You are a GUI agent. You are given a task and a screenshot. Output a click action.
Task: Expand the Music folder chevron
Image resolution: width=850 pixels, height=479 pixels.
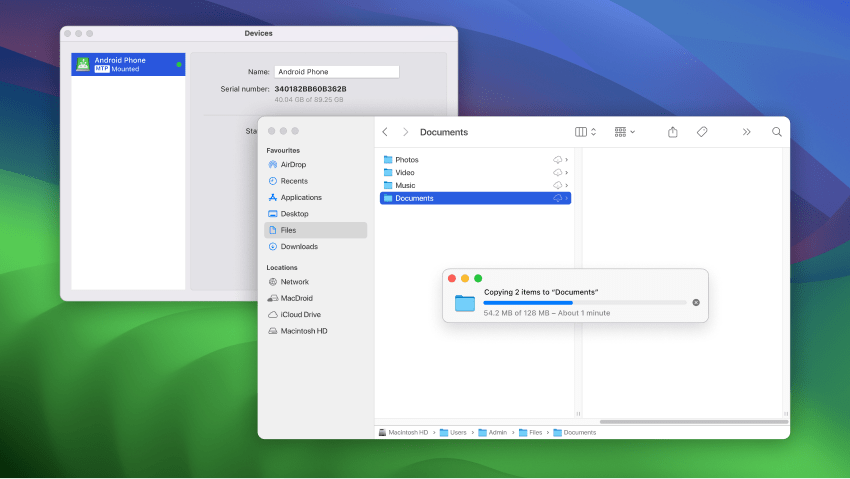(x=566, y=185)
